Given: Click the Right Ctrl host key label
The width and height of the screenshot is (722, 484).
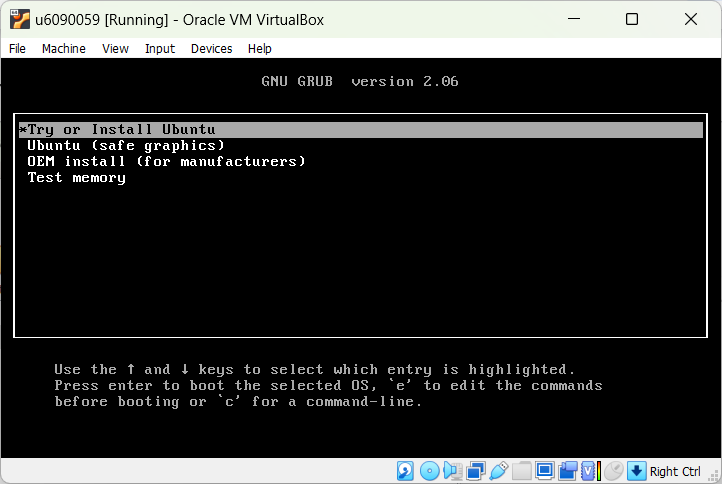Looking at the screenshot, I should coord(675,472).
